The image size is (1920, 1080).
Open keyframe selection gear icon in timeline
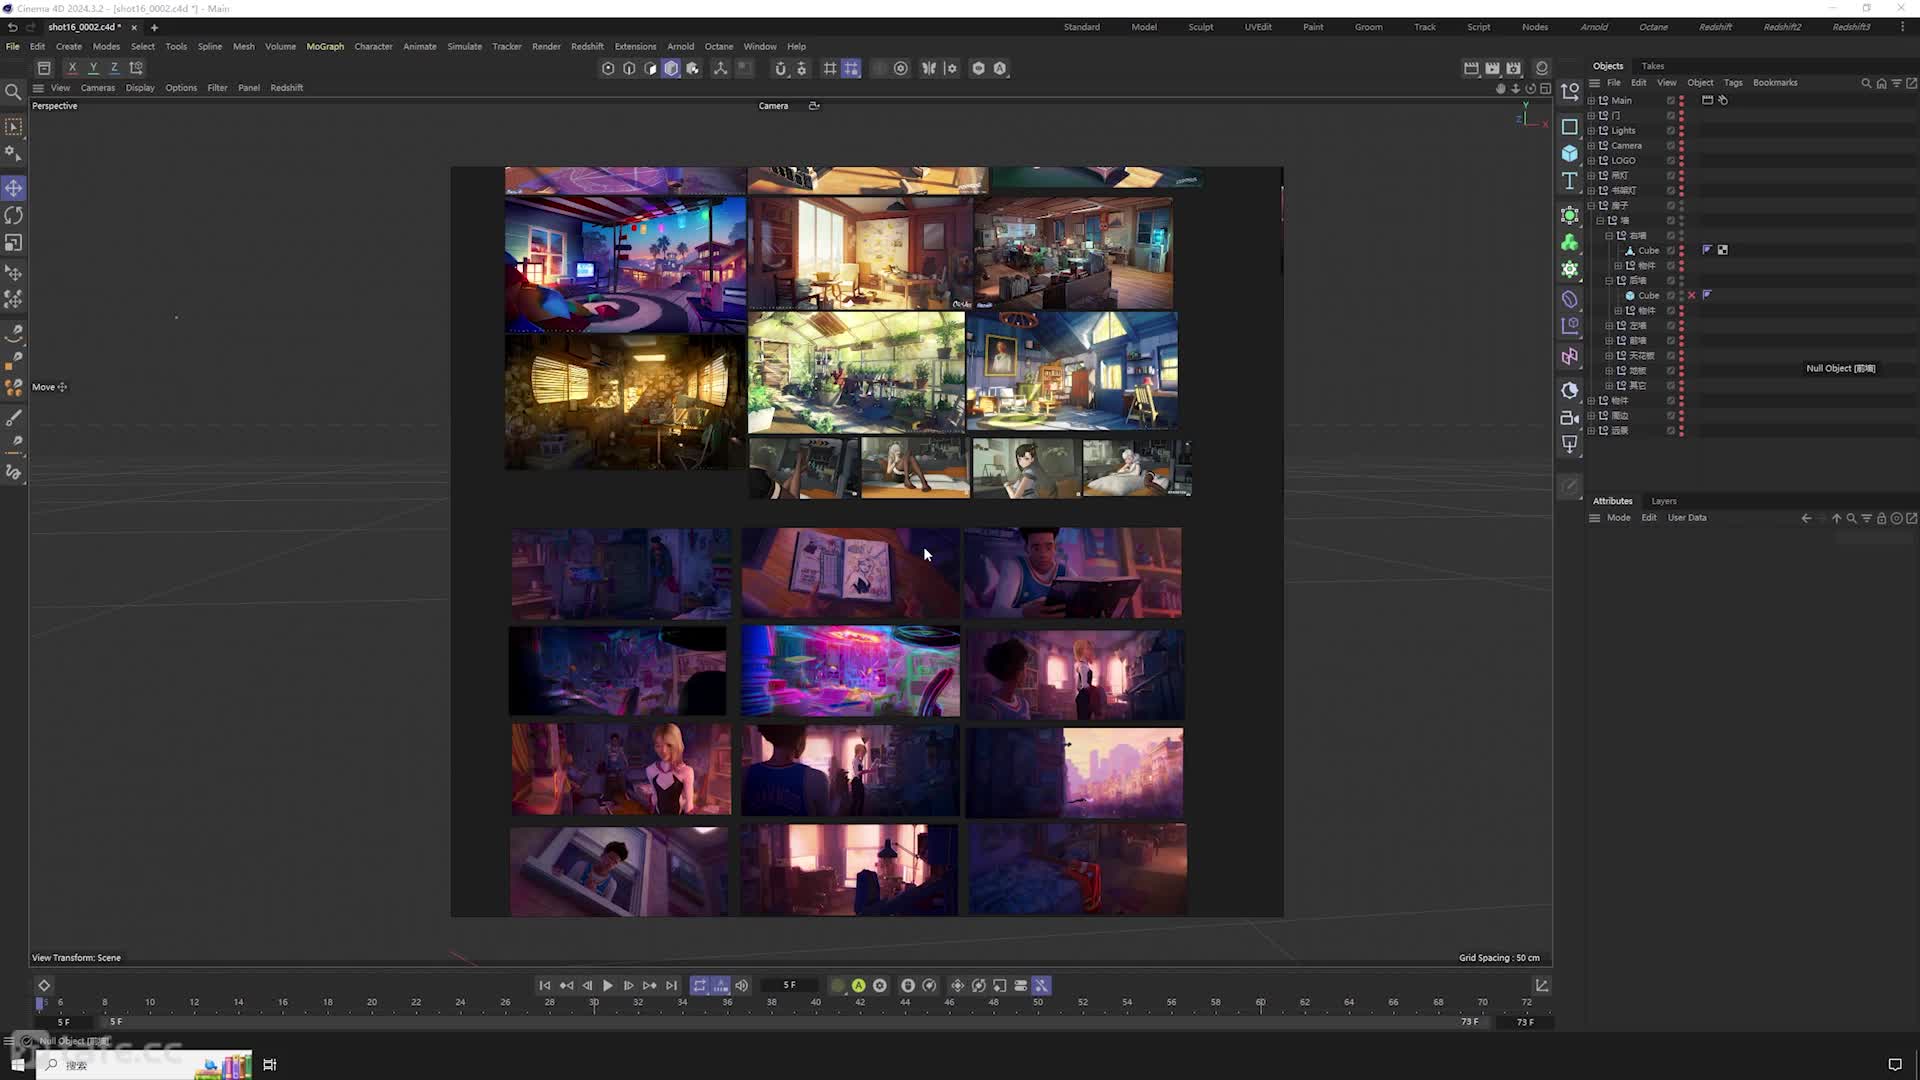(879, 986)
